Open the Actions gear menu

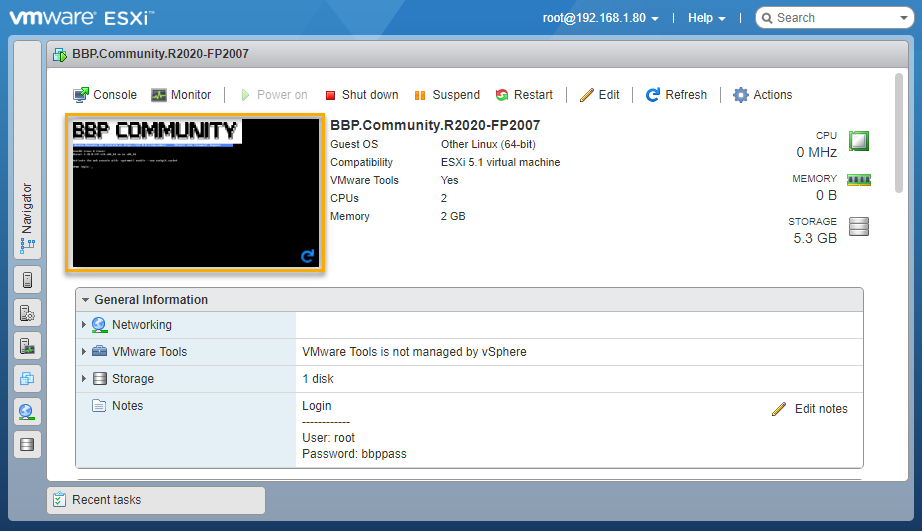(763, 95)
